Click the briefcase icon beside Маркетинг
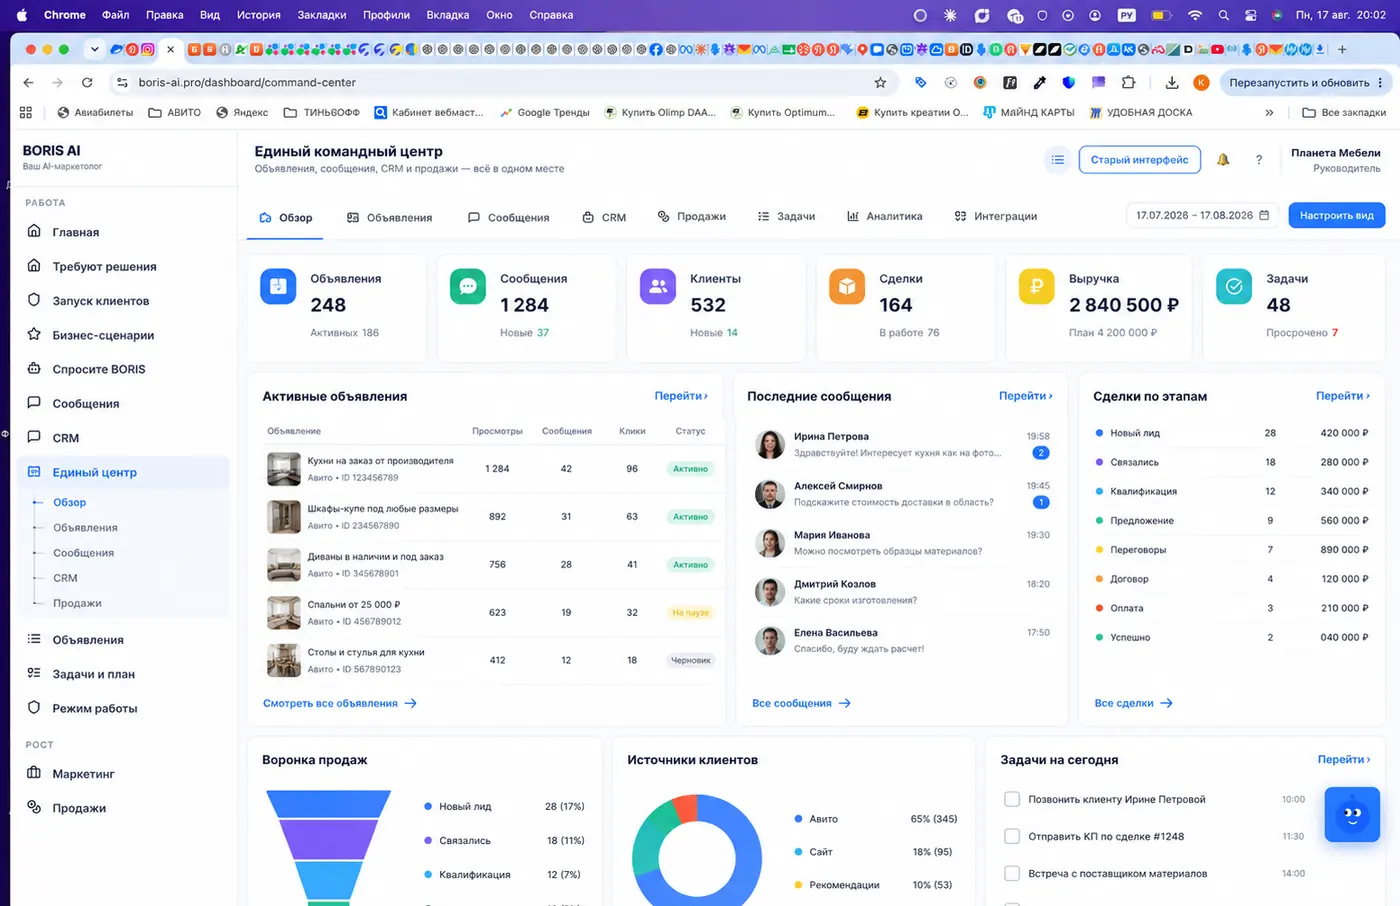Image resolution: width=1400 pixels, height=906 pixels. coord(34,773)
